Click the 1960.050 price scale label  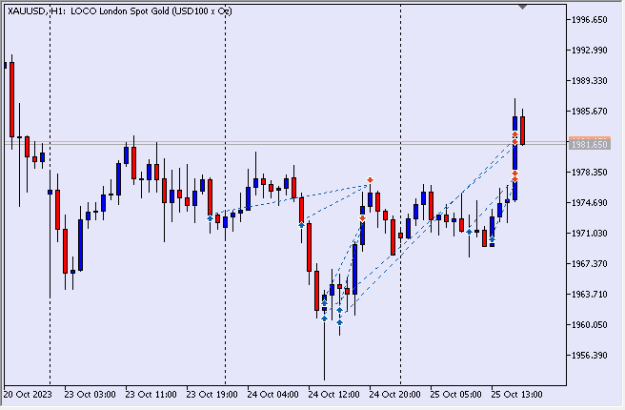click(x=590, y=325)
